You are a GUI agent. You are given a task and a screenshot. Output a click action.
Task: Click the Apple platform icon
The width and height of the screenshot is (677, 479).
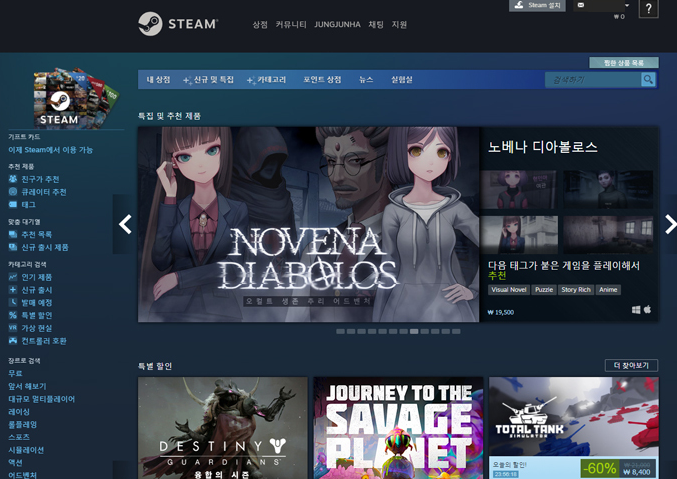tap(647, 310)
